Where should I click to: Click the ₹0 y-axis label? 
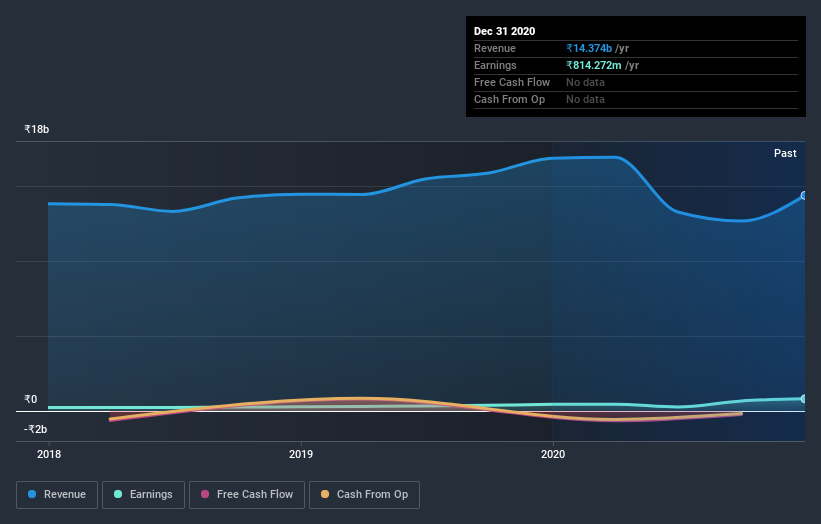point(31,399)
